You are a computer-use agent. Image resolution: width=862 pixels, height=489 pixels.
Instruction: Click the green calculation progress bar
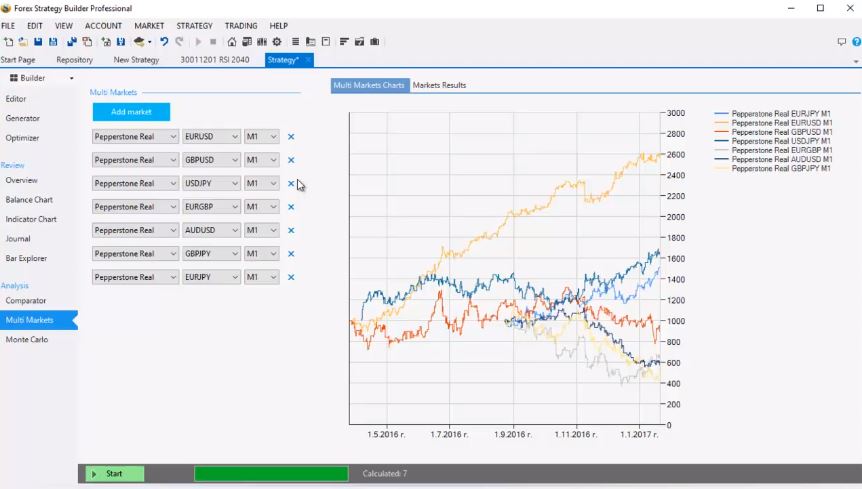272,474
